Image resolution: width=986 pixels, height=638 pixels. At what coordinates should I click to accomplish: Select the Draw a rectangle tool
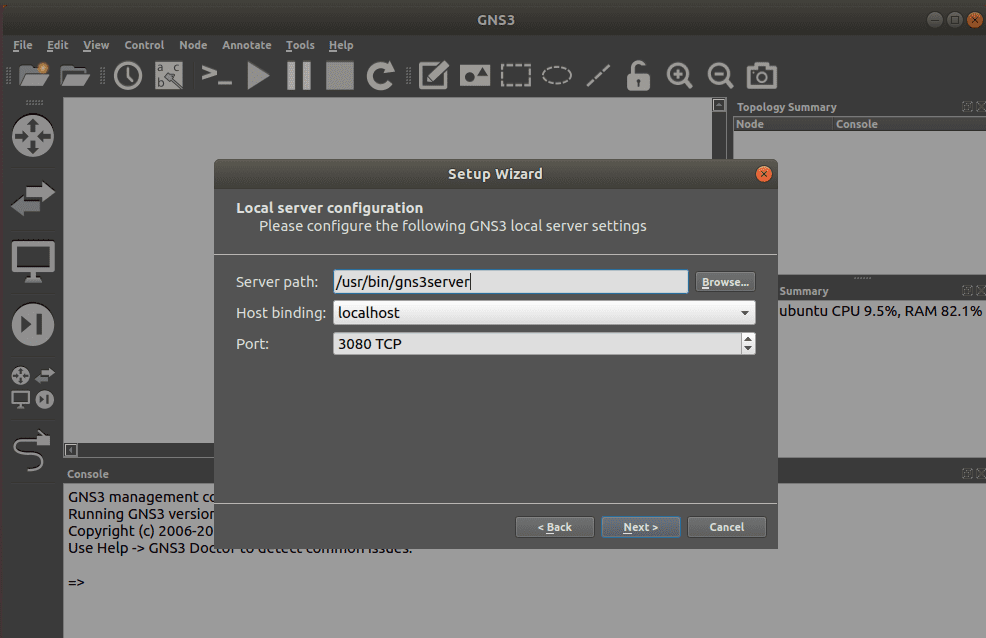[516, 76]
